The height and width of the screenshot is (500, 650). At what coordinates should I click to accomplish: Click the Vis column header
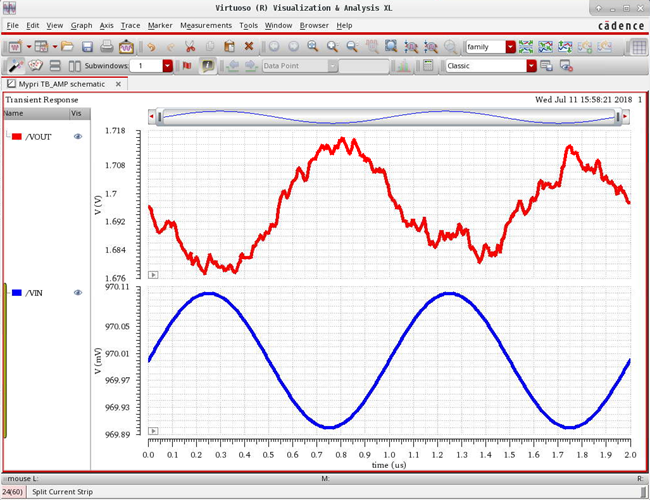[80, 114]
